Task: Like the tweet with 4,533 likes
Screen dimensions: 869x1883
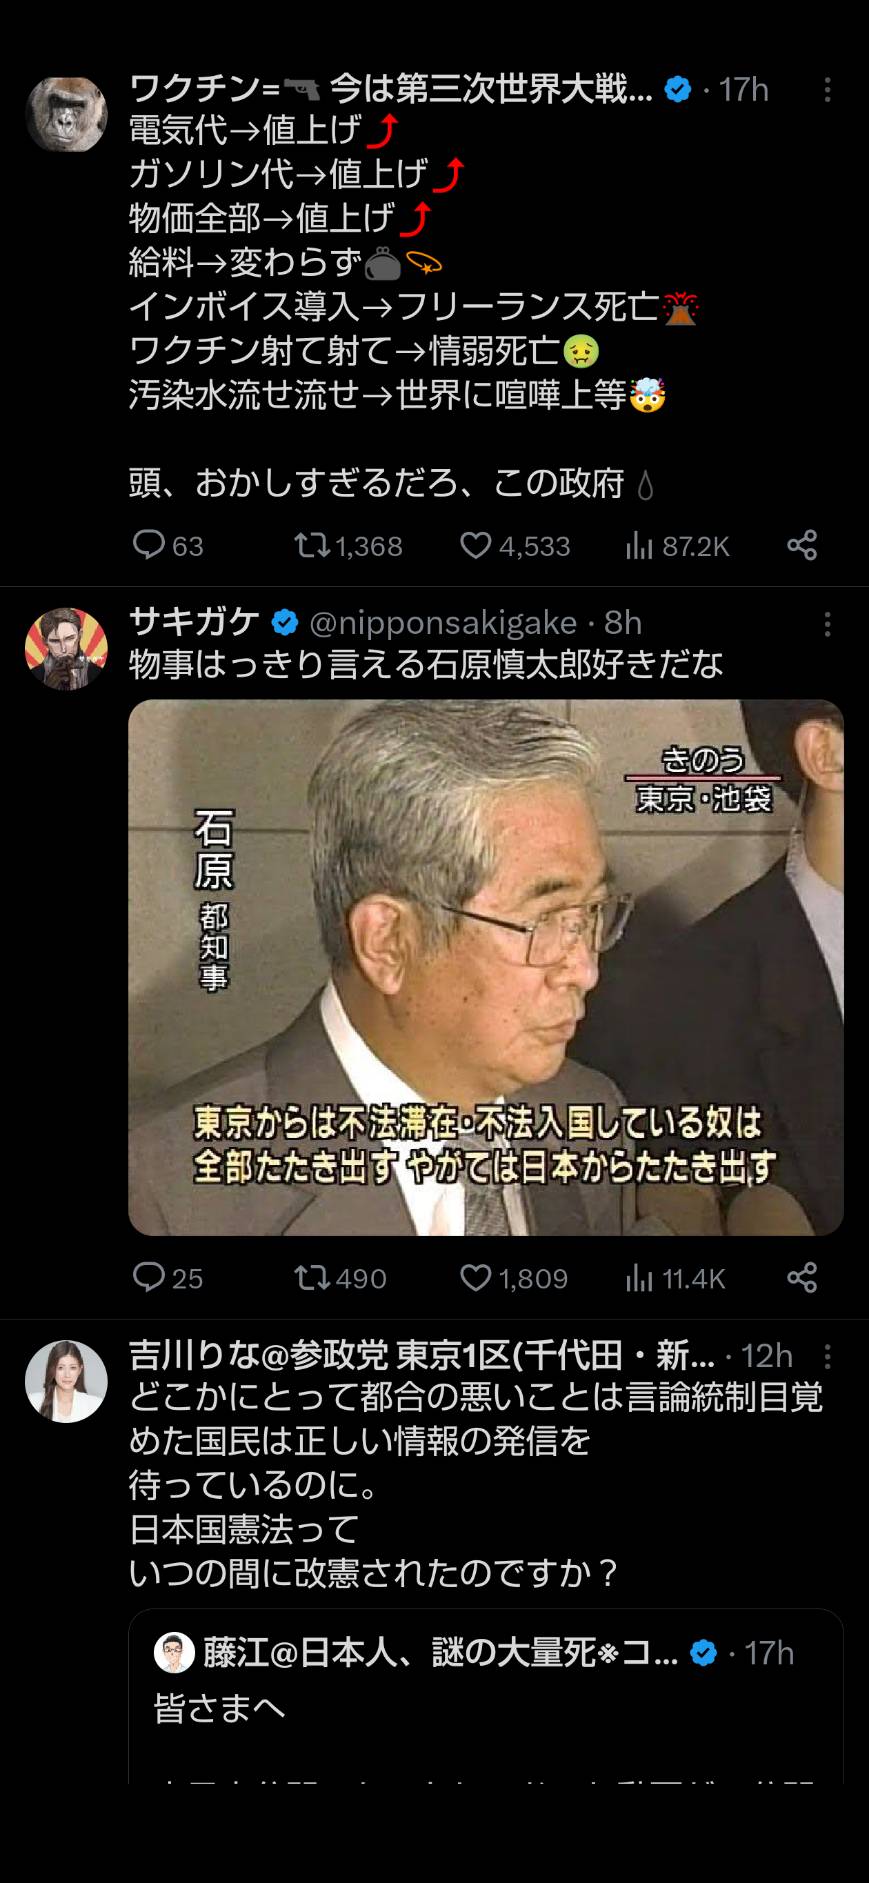Action: coord(514,545)
